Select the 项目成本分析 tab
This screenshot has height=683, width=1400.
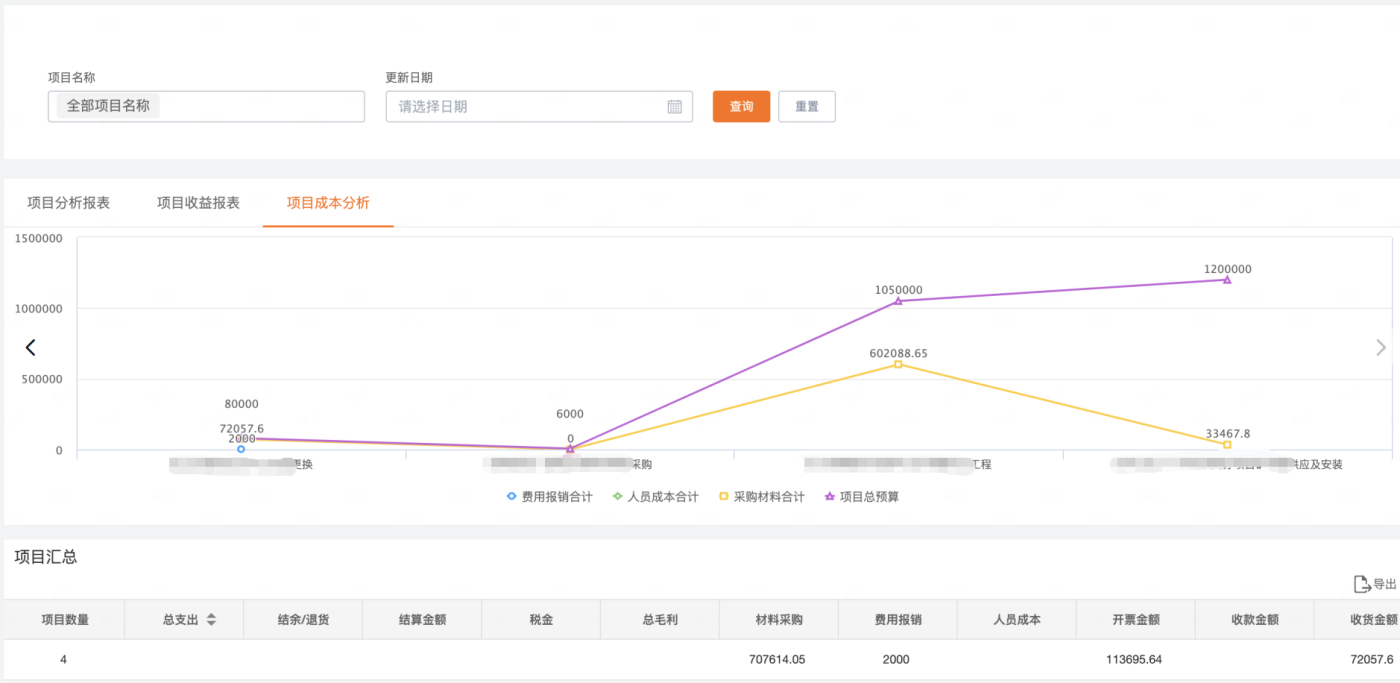[328, 203]
